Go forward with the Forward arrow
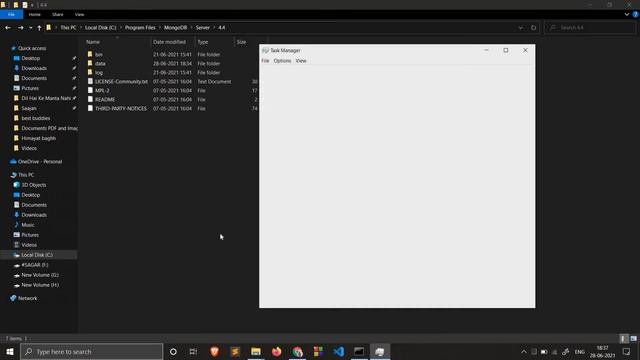 pyautogui.click(x=20, y=28)
